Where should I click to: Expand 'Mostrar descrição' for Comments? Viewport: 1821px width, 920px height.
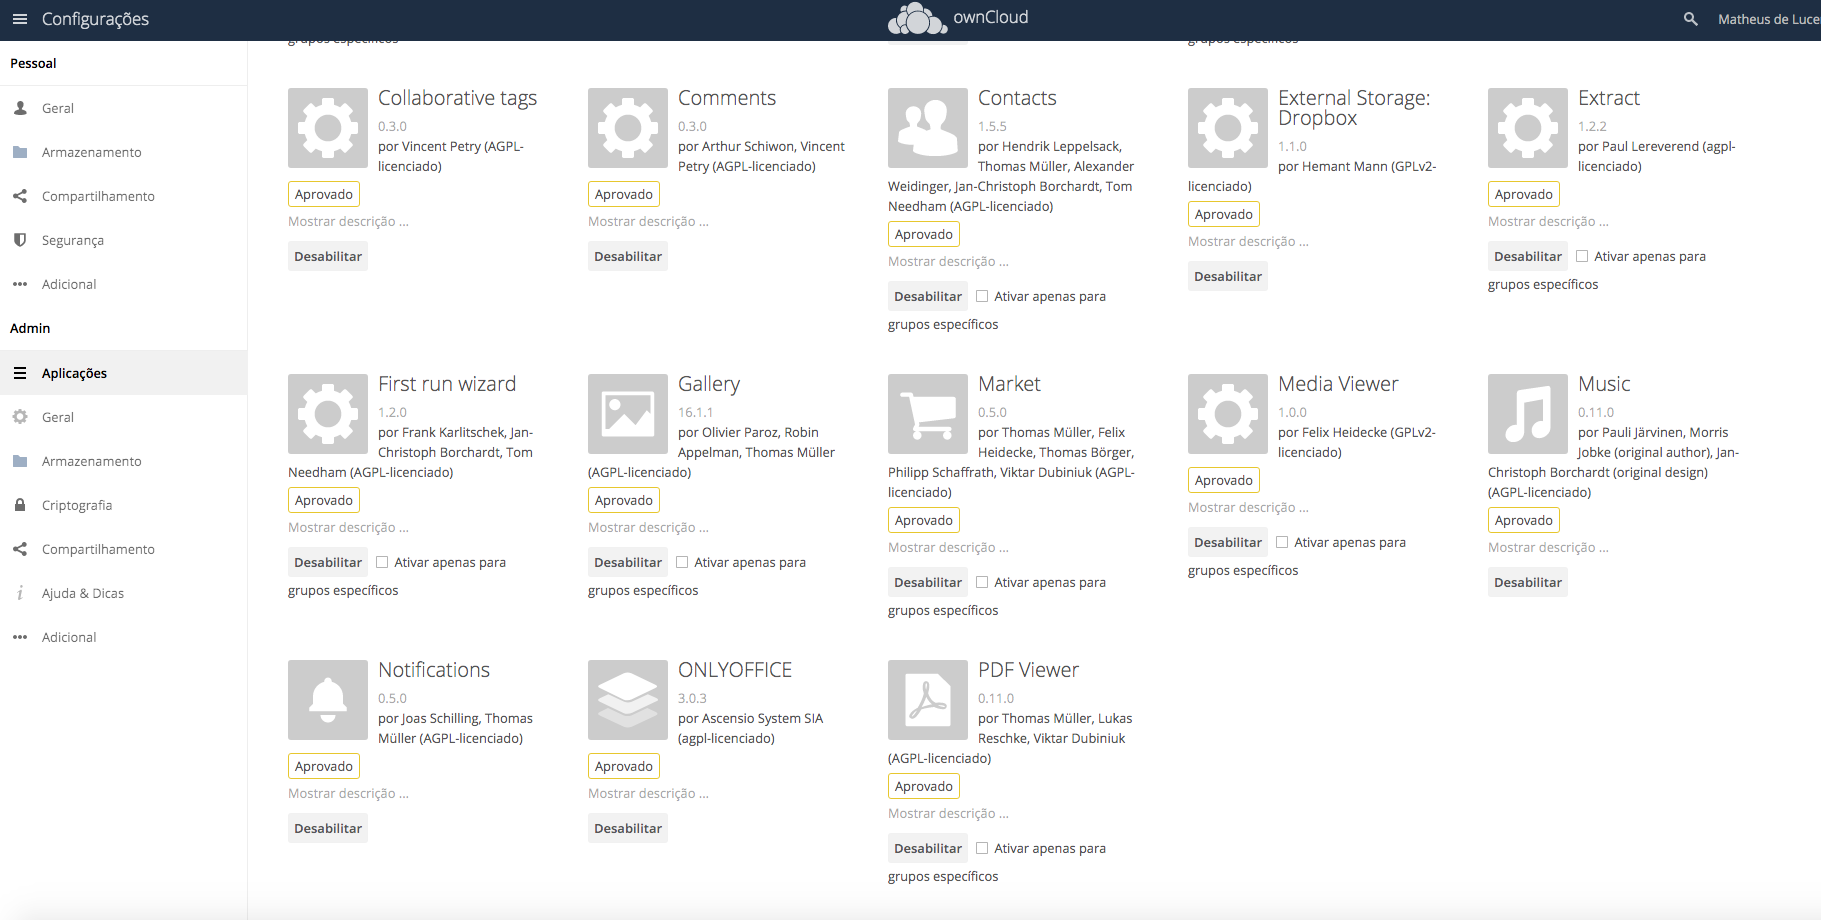coord(648,221)
